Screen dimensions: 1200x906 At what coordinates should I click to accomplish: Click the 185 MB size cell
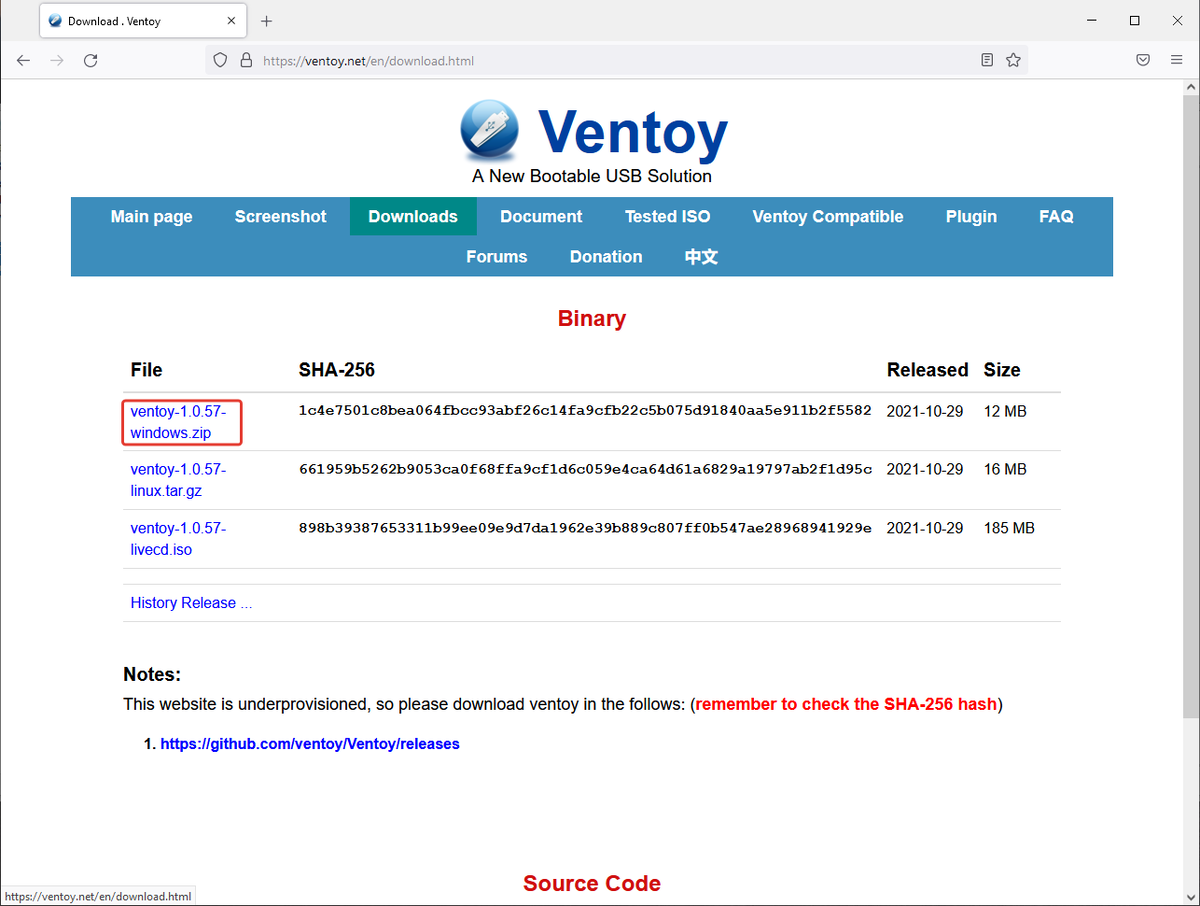(1009, 527)
